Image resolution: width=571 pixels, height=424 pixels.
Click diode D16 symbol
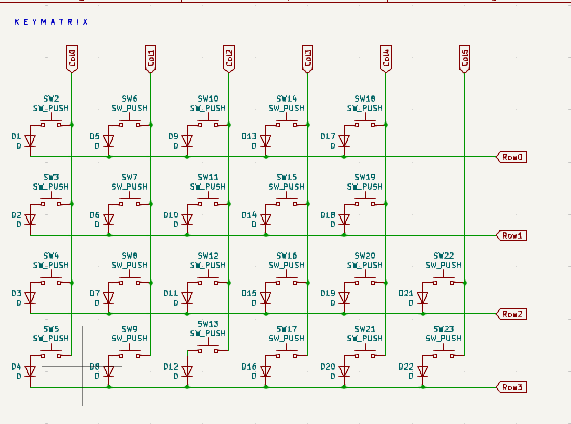[x=266, y=372]
